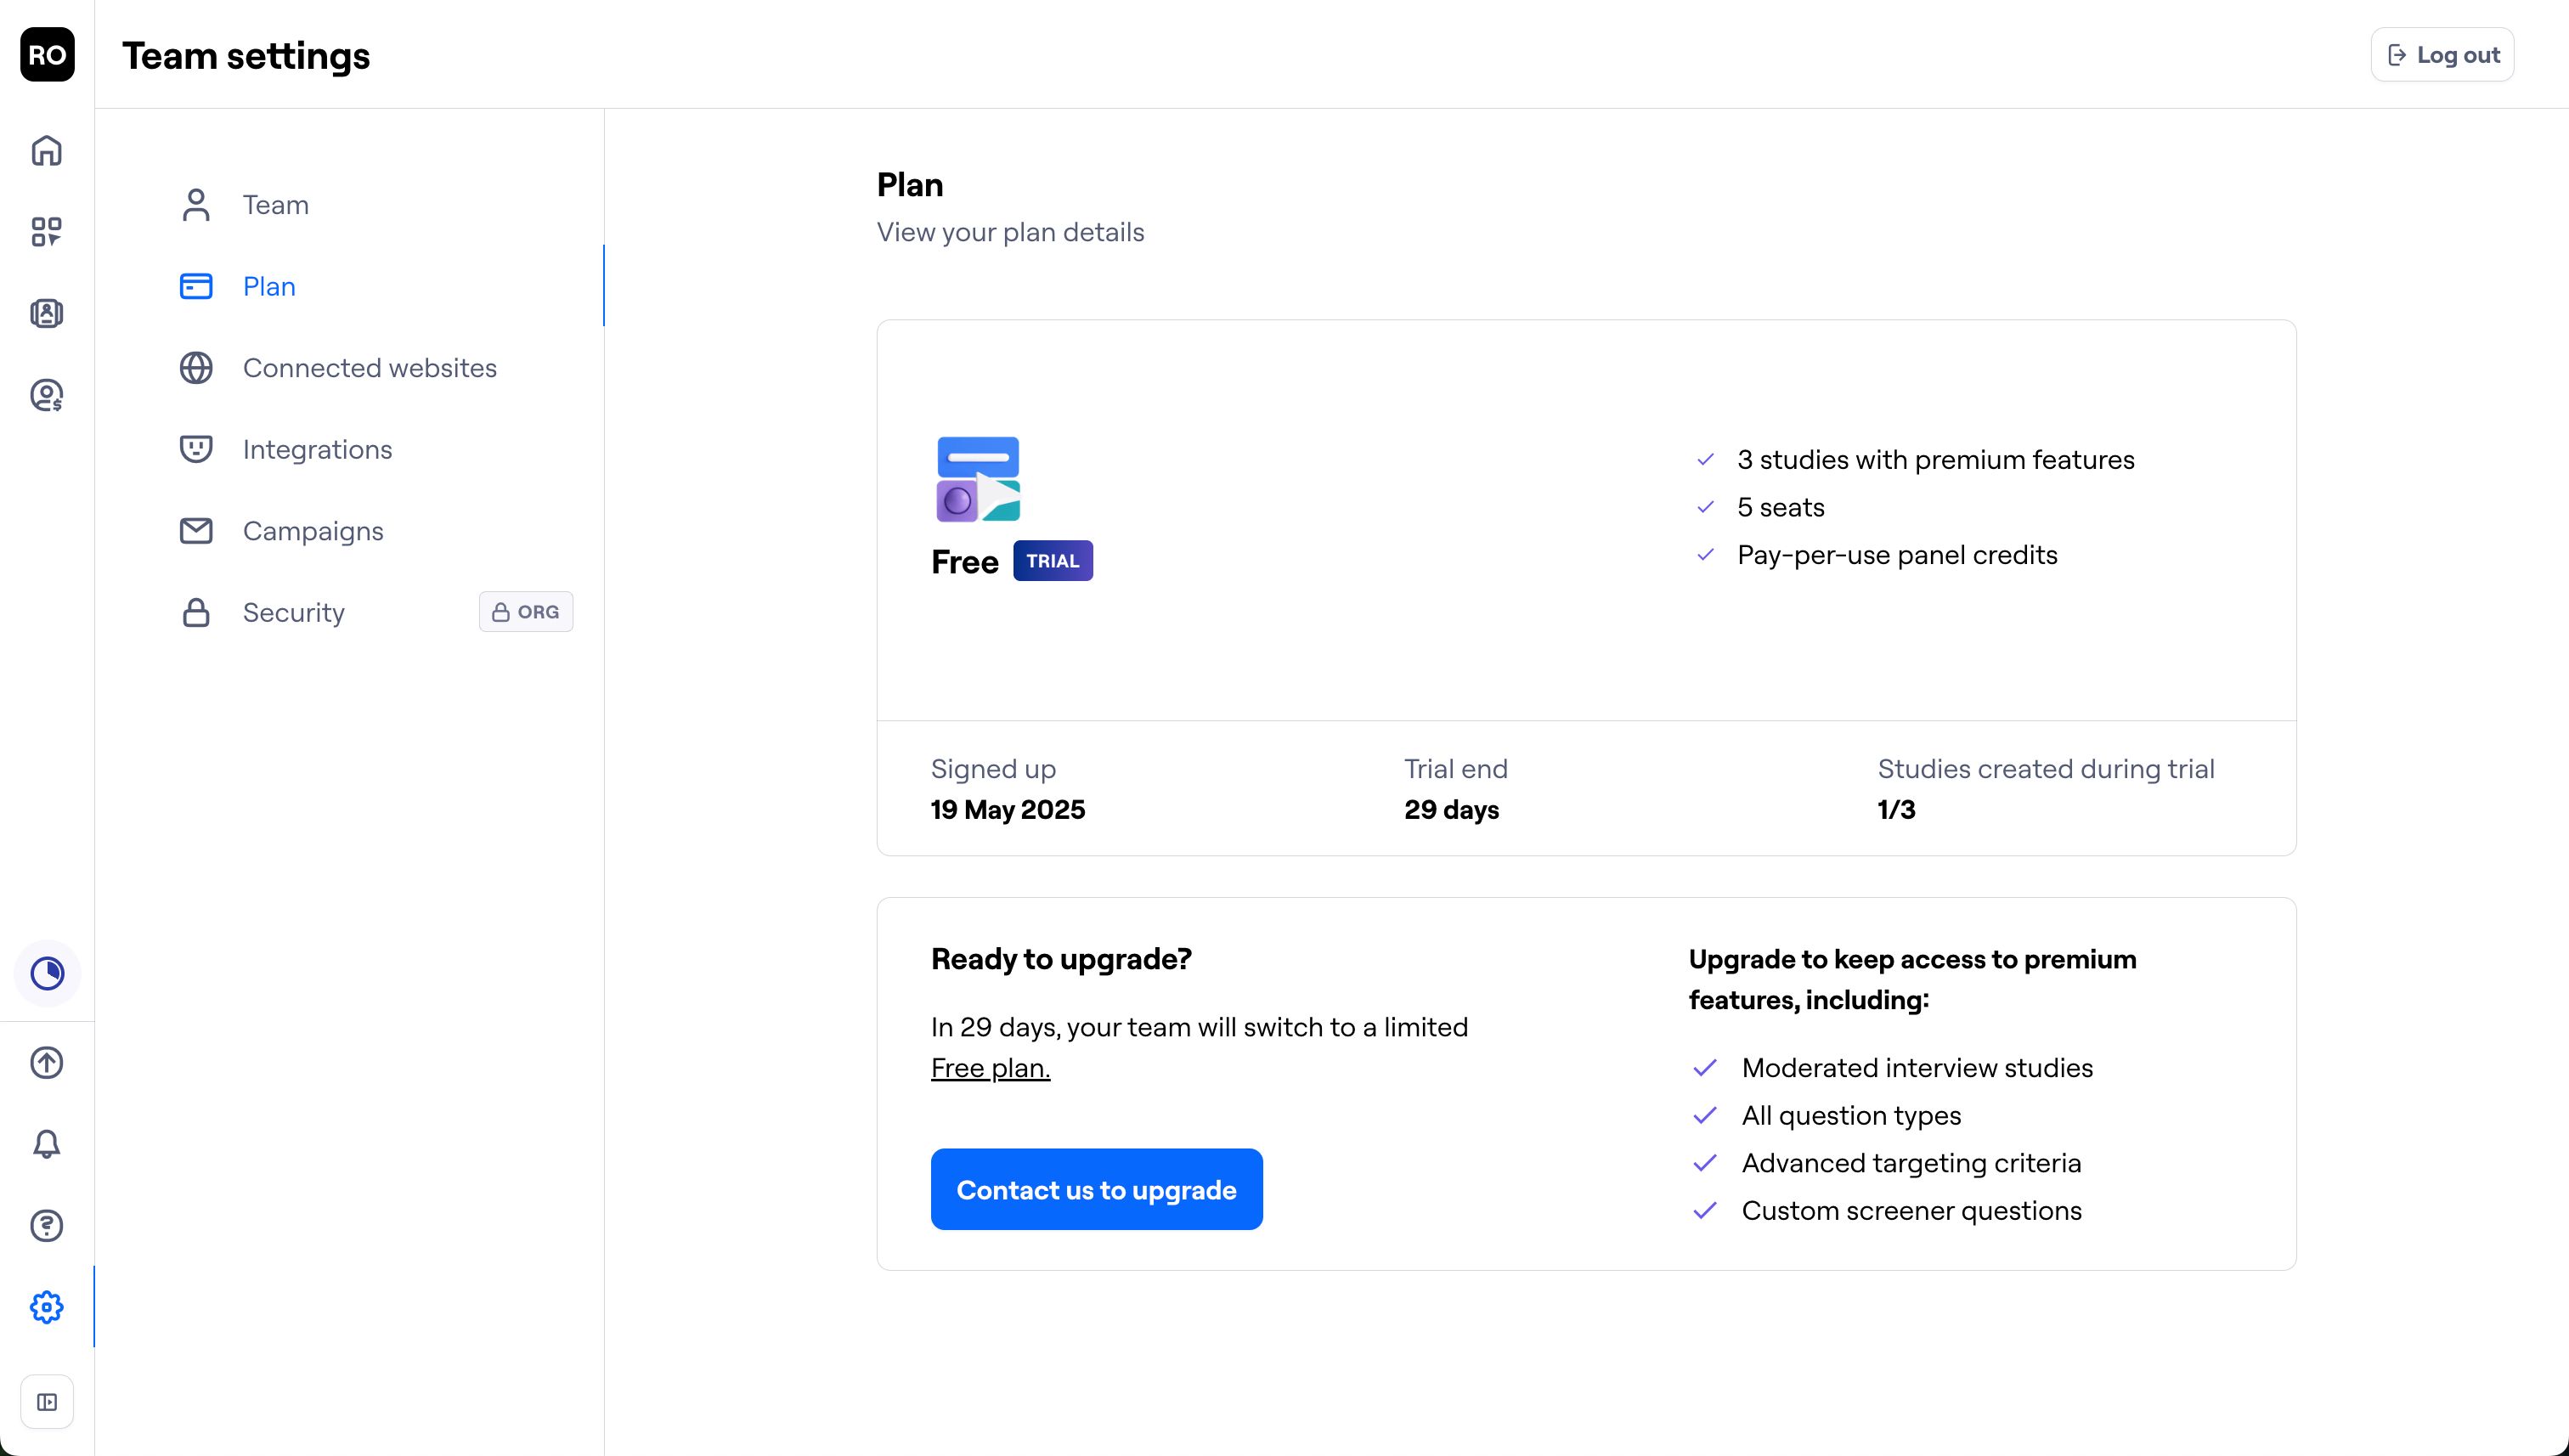Image resolution: width=2569 pixels, height=1456 pixels.
Task: Click the '5 seats' feature text
Action: [1780, 507]
